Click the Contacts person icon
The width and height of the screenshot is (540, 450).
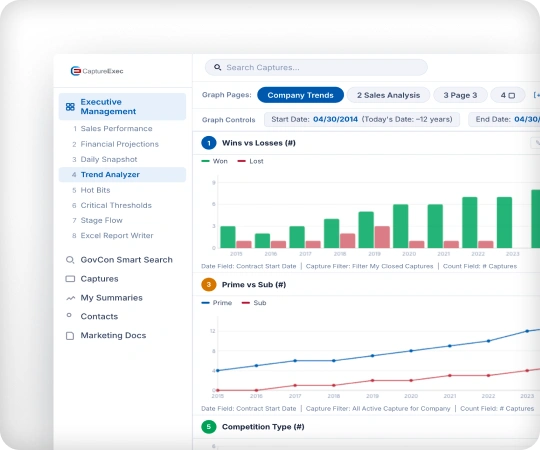coord(69,315)
